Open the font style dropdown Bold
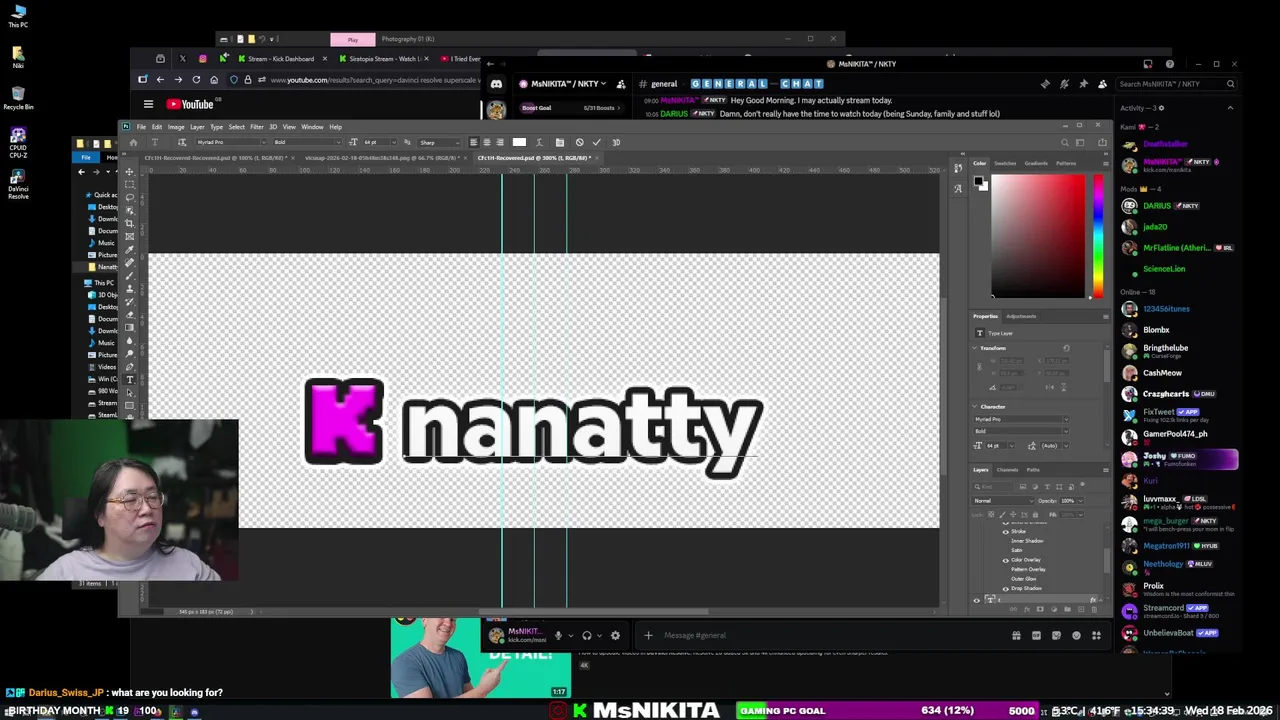Viewport: 1280px width, 720px height. pyautogui.click(x=308, y=142)
